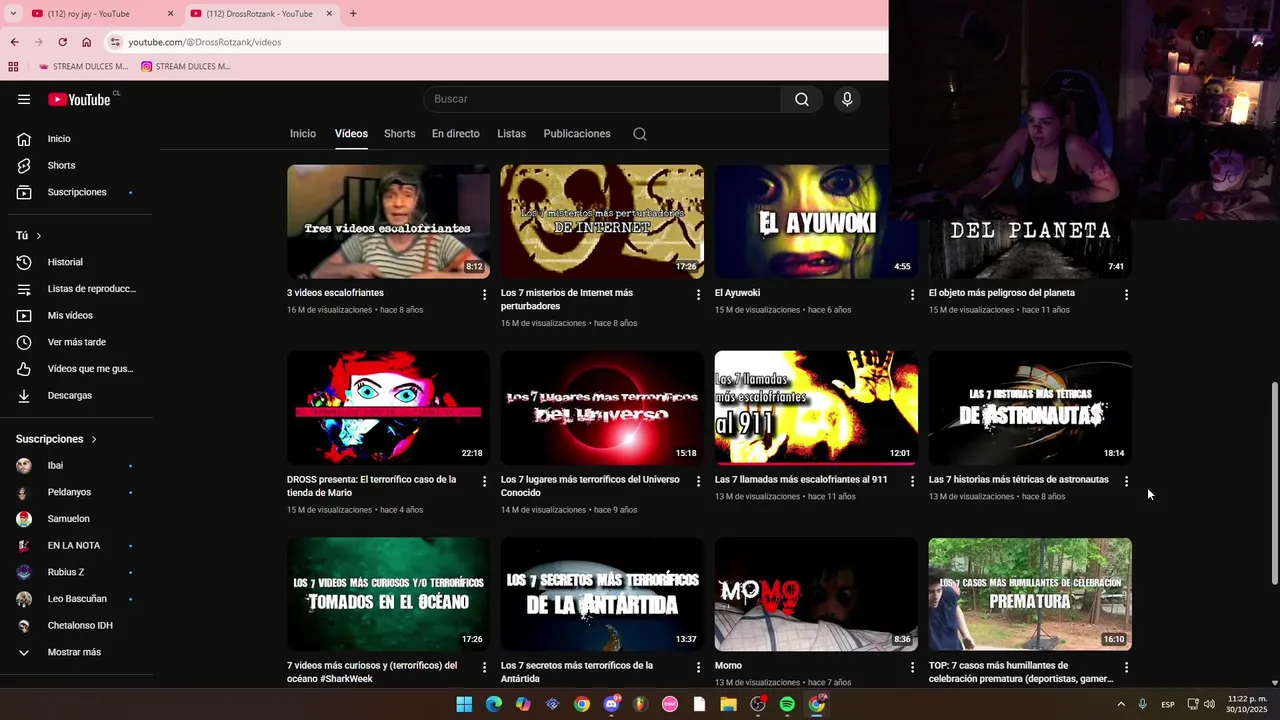Open new browser tab with plus button

click(x=353, y=13)
